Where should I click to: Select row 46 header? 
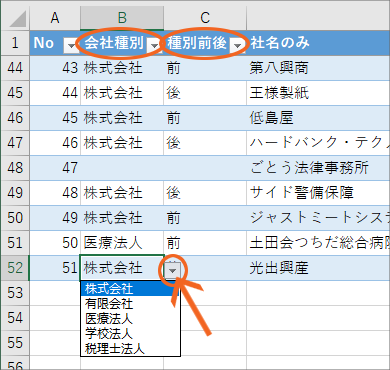15,118
